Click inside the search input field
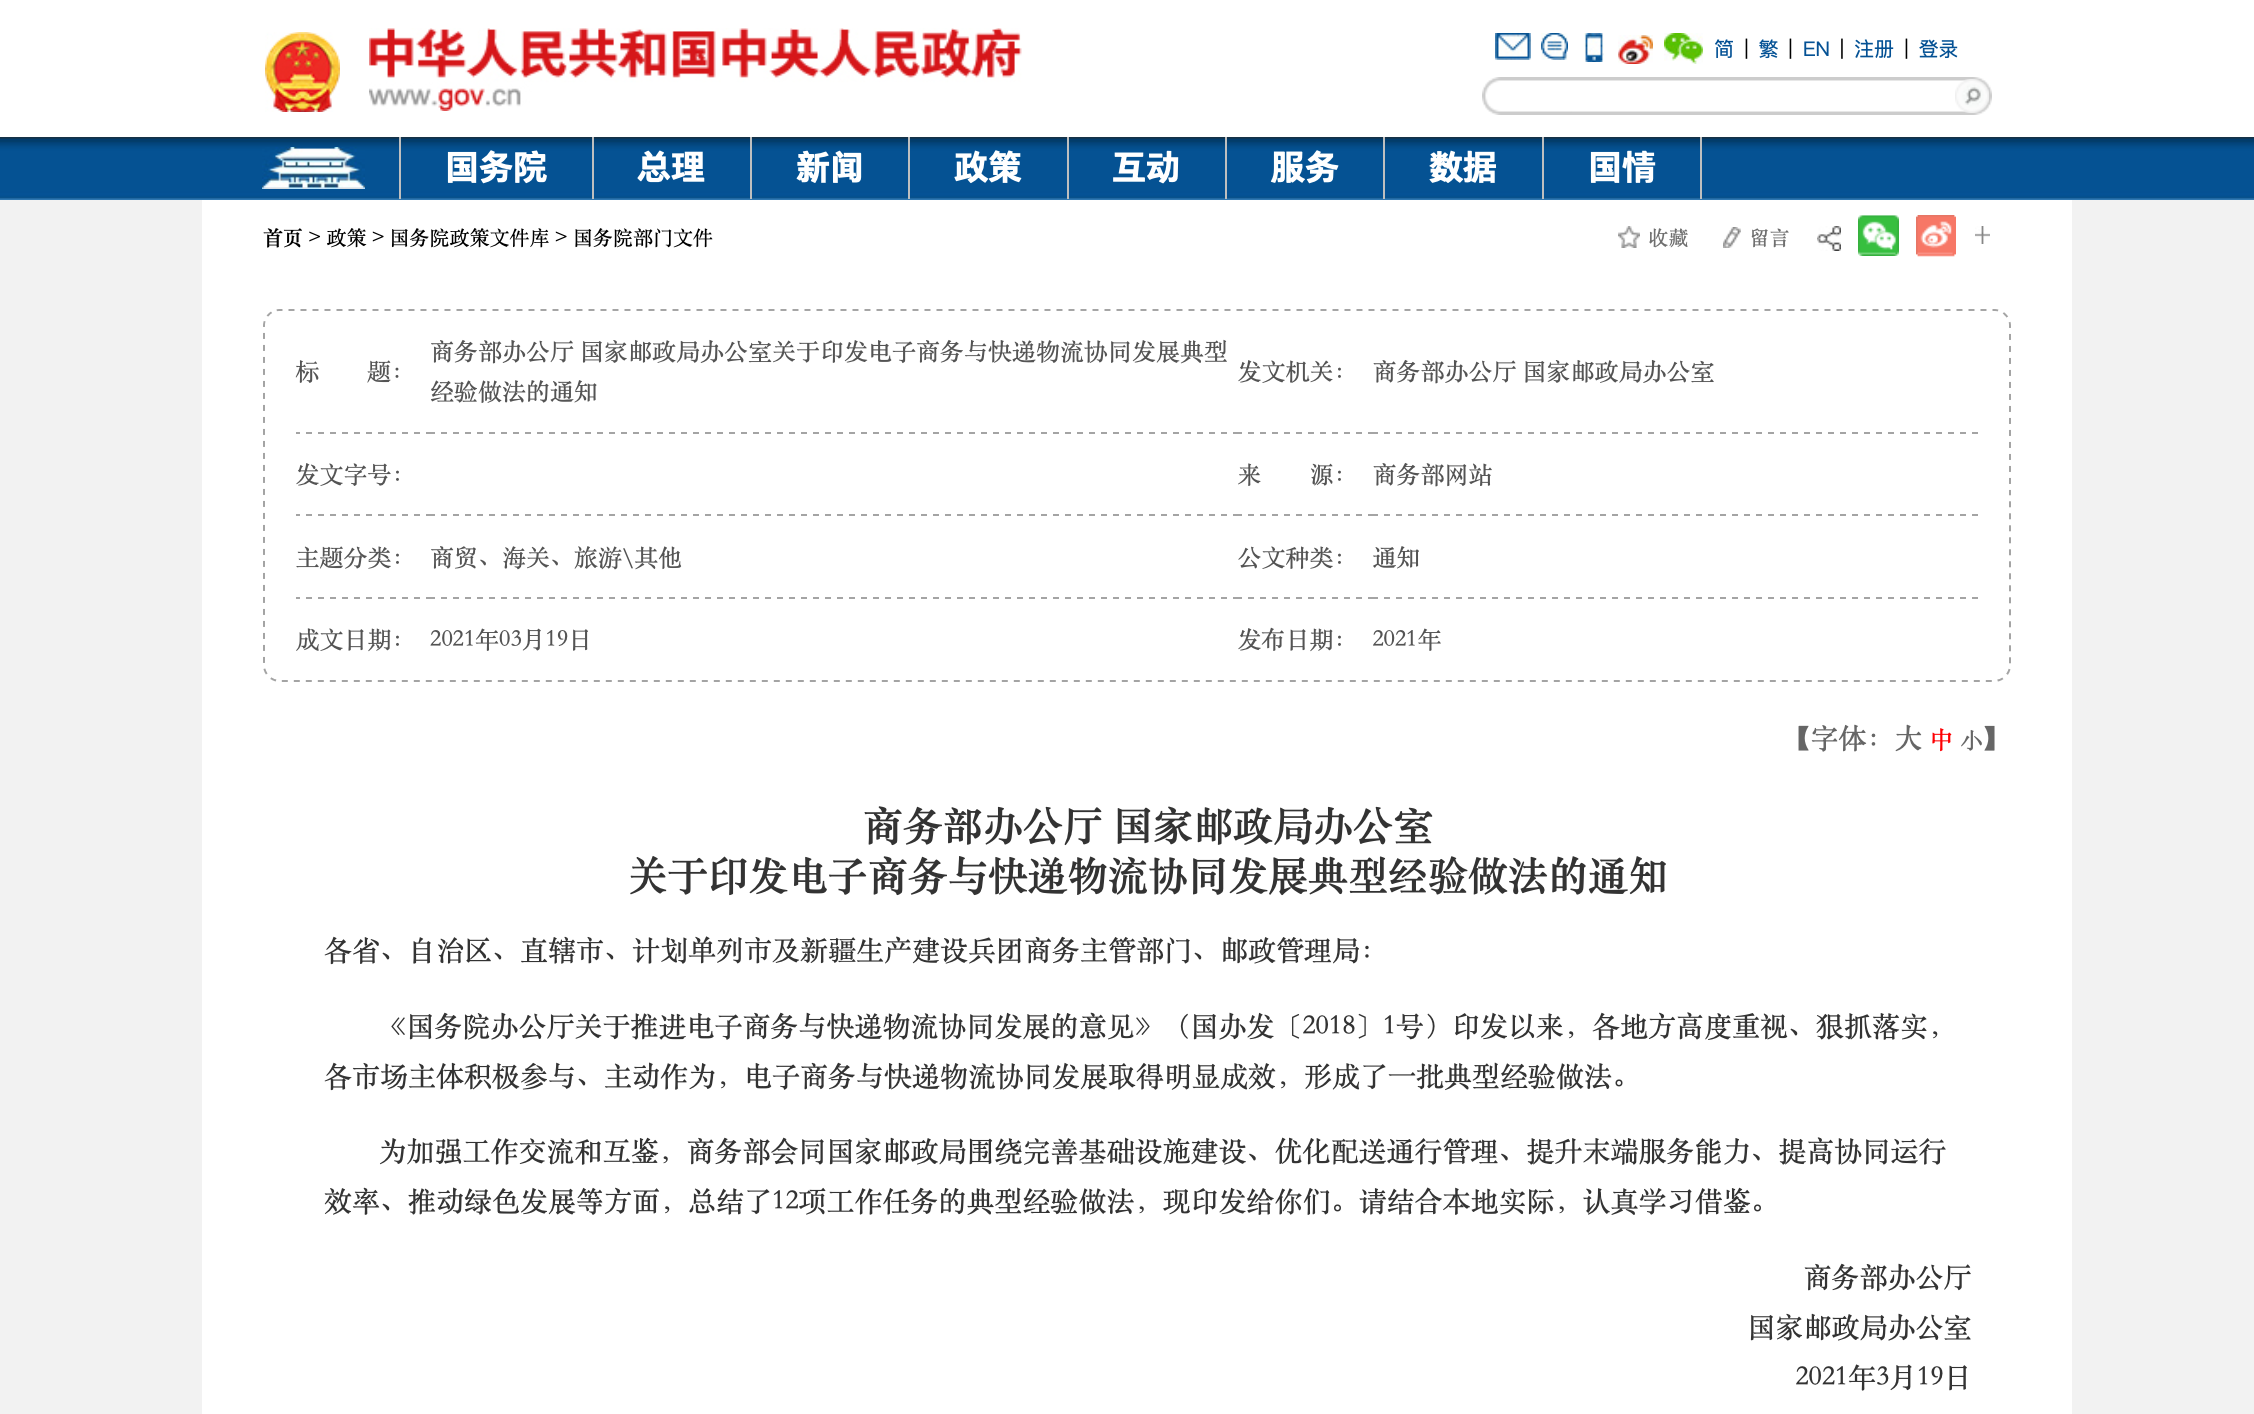This screenshot has width=2254, height=1414. point(1722,96)
